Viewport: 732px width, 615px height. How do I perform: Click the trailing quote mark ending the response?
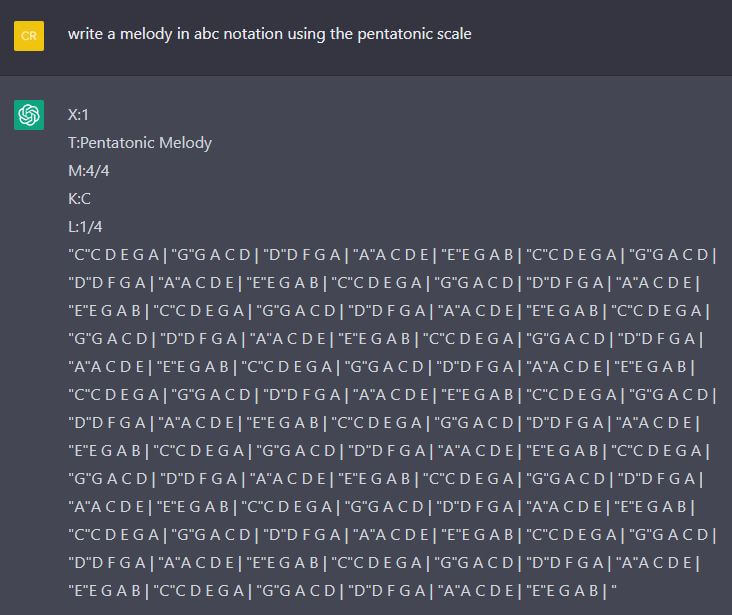[x=617, y=591]
